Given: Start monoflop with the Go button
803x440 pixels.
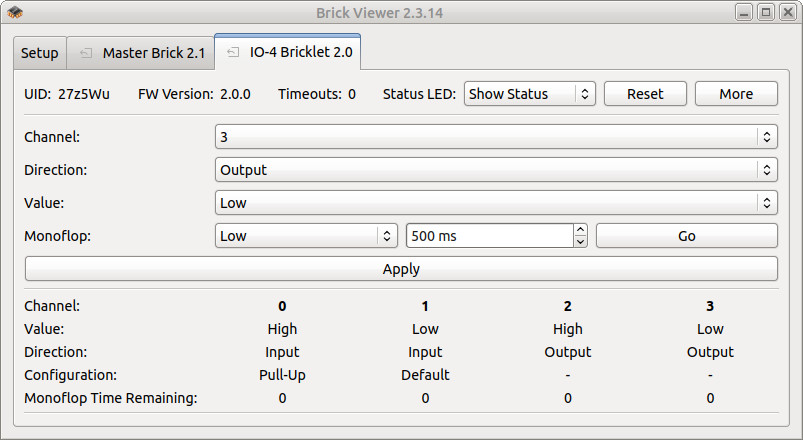Looking at the screenshot, I should point(686,236).
